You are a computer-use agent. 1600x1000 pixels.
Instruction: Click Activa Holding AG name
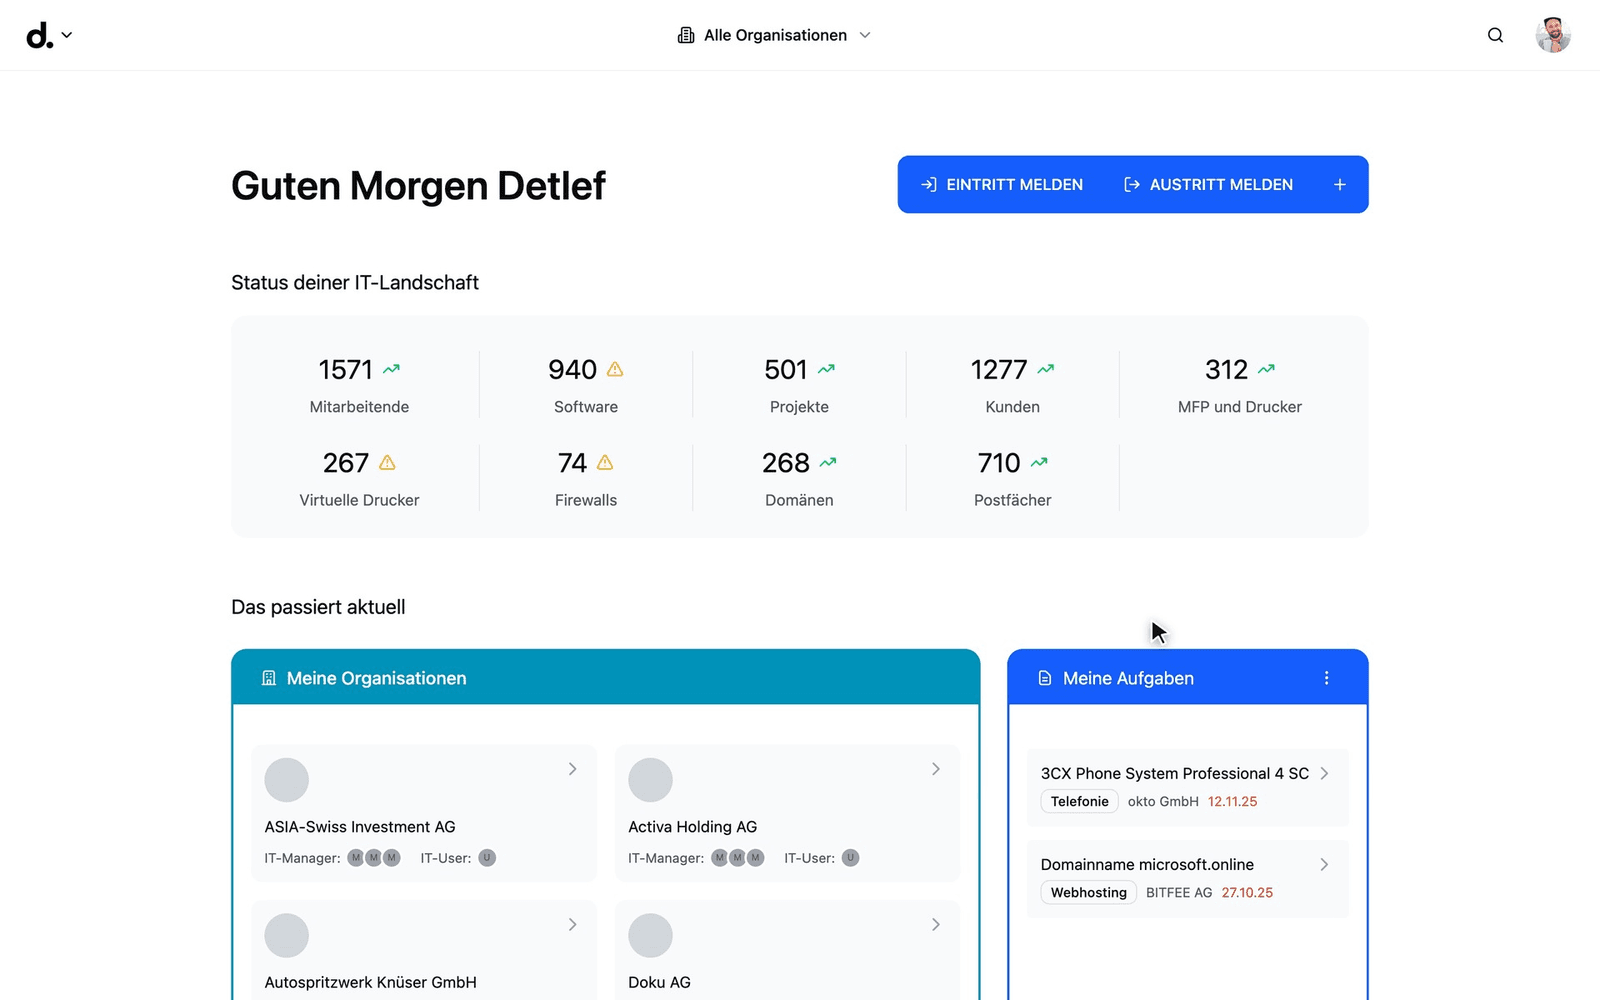692,827
